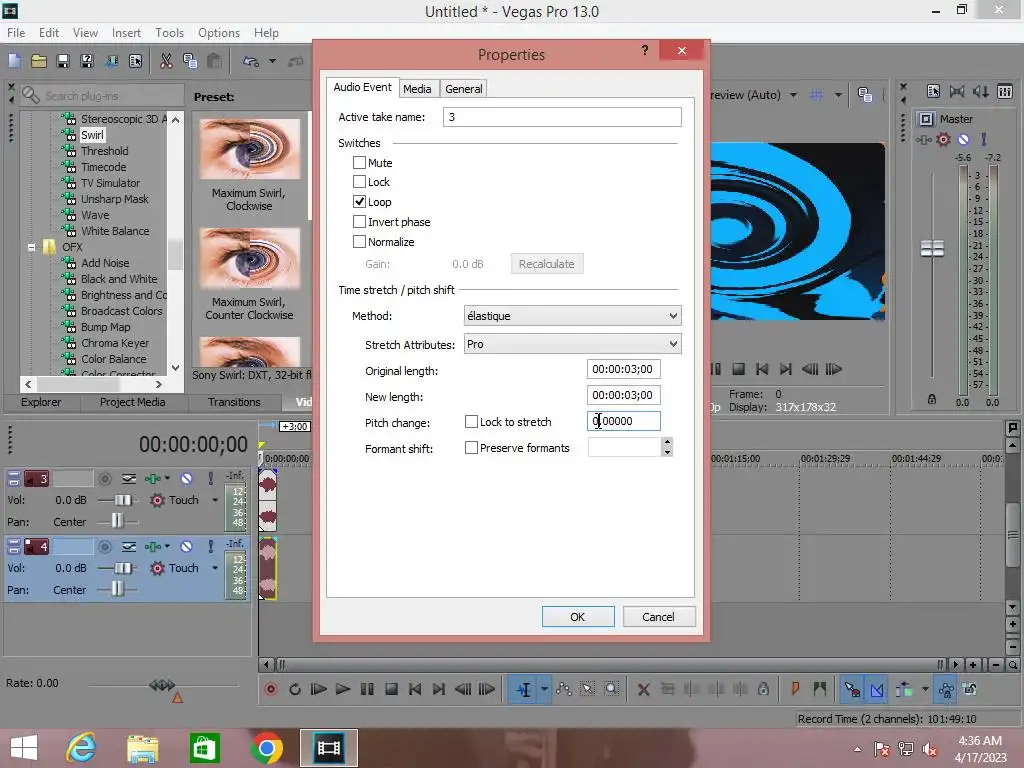This screenshot has width=1024, height=768.
Task: Enable the Normalize checkbox
Action: tap(359, 242)
